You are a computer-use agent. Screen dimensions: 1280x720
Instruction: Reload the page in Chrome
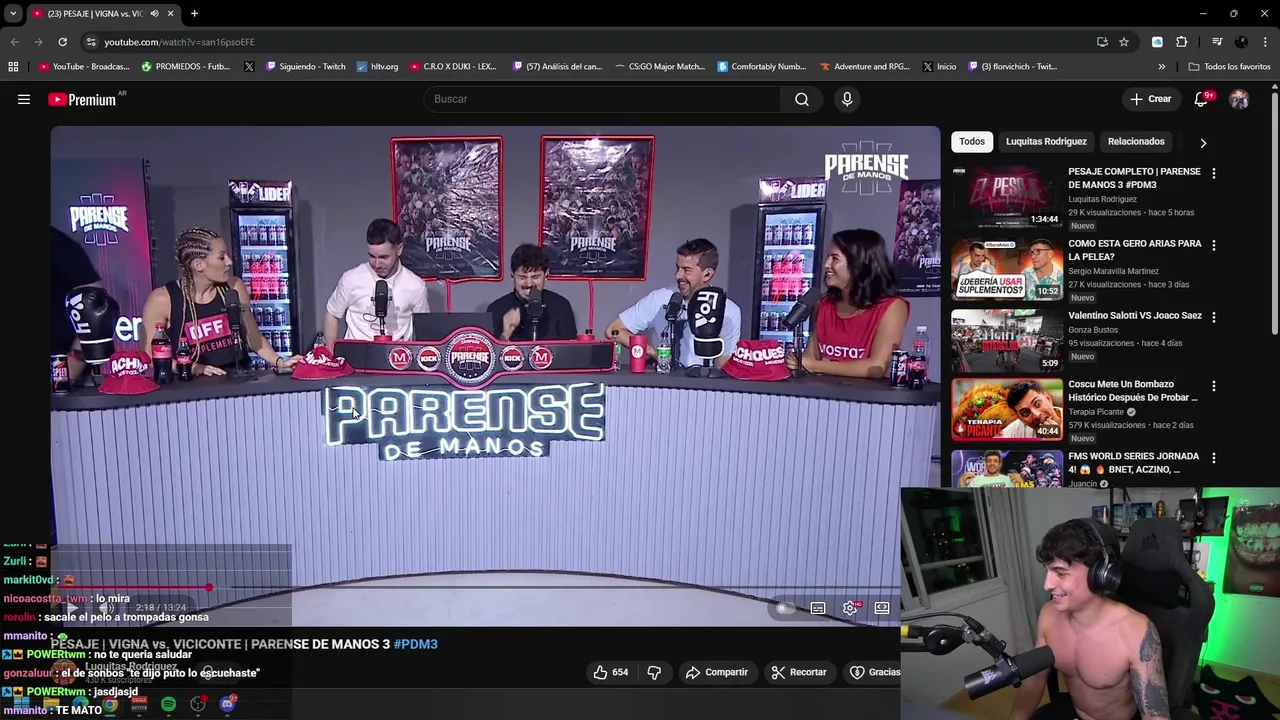[62, 42]
